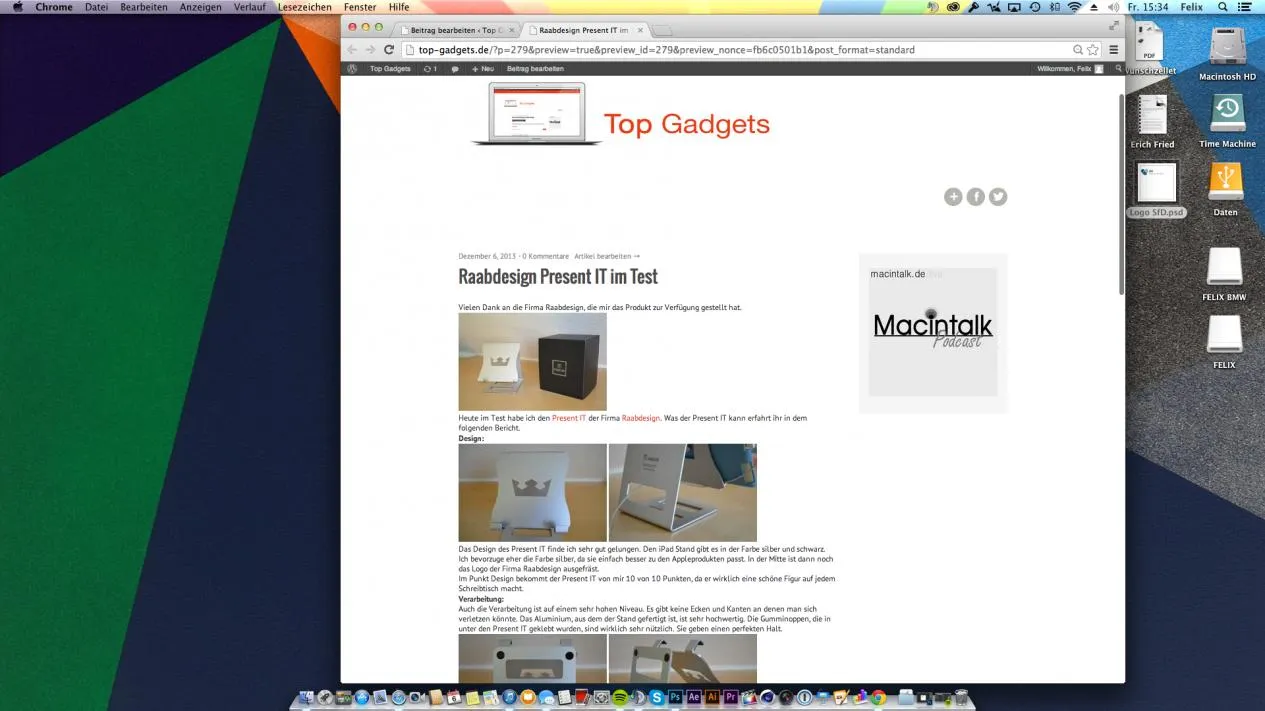Open Spotlight search in the menu bar
The height and width of the screenshot is (711, 1265).
coord(1222,7)
